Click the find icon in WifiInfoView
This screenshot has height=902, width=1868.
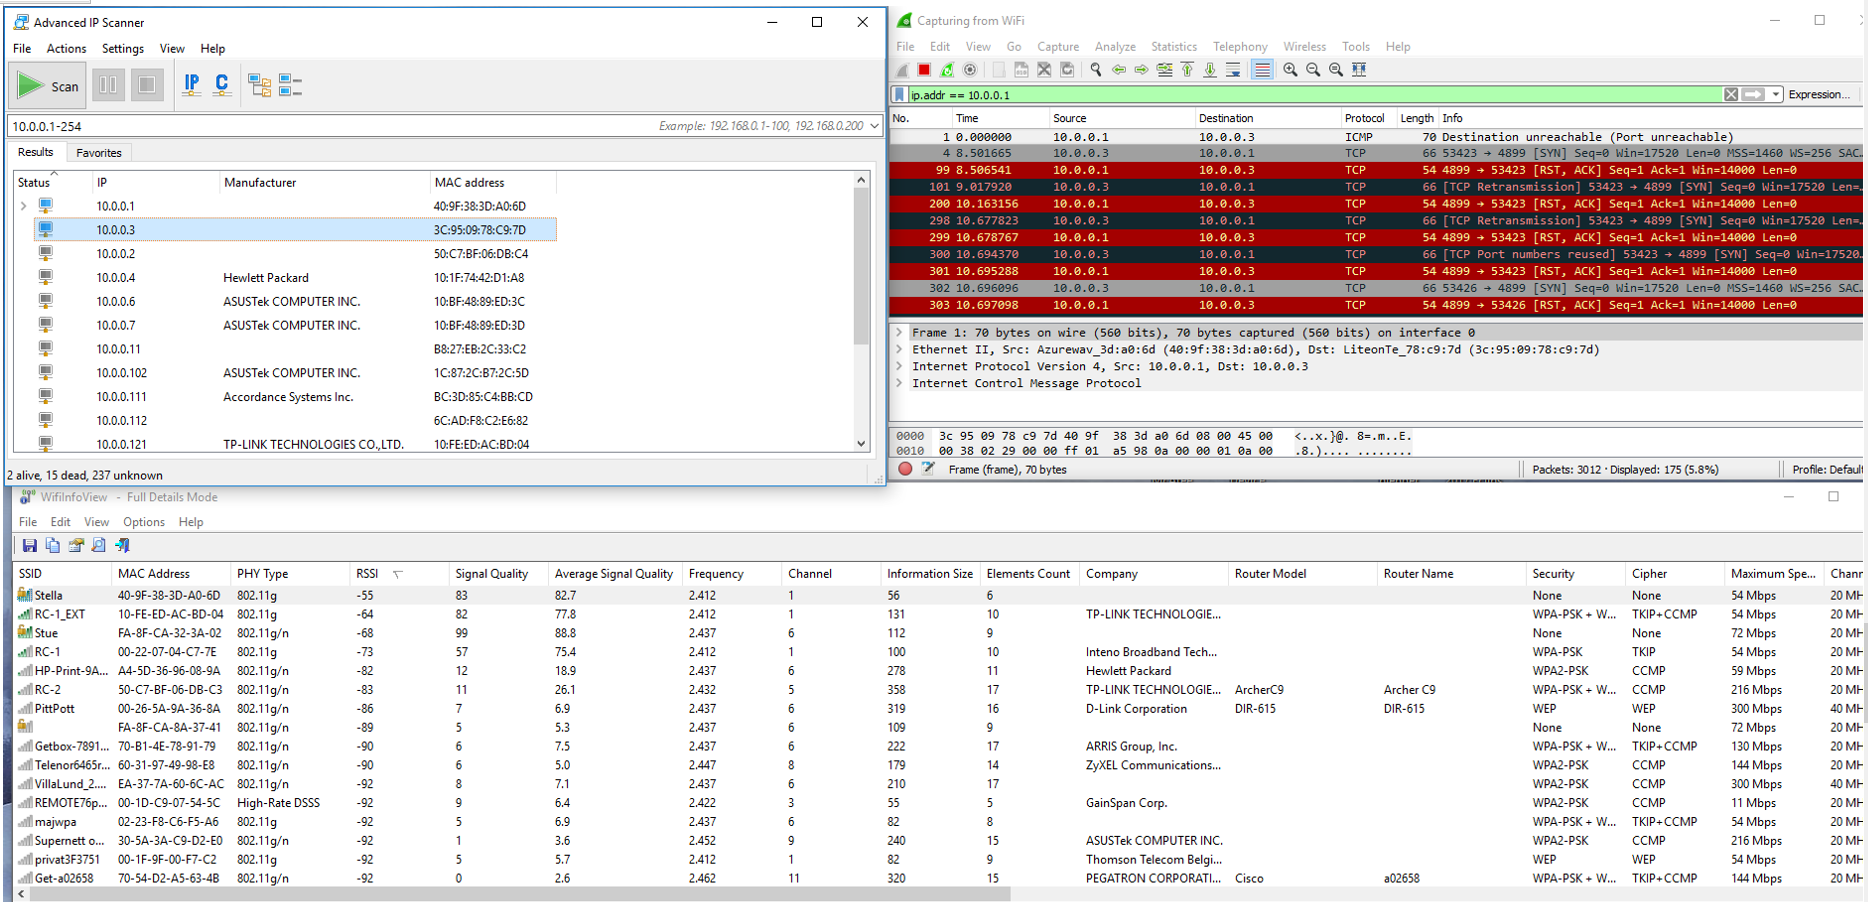(99, 546)
